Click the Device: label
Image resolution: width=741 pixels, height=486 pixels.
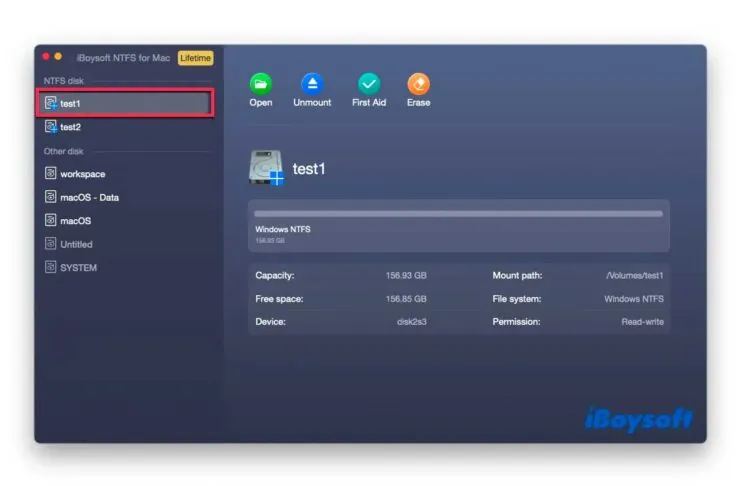coord(270,322)
